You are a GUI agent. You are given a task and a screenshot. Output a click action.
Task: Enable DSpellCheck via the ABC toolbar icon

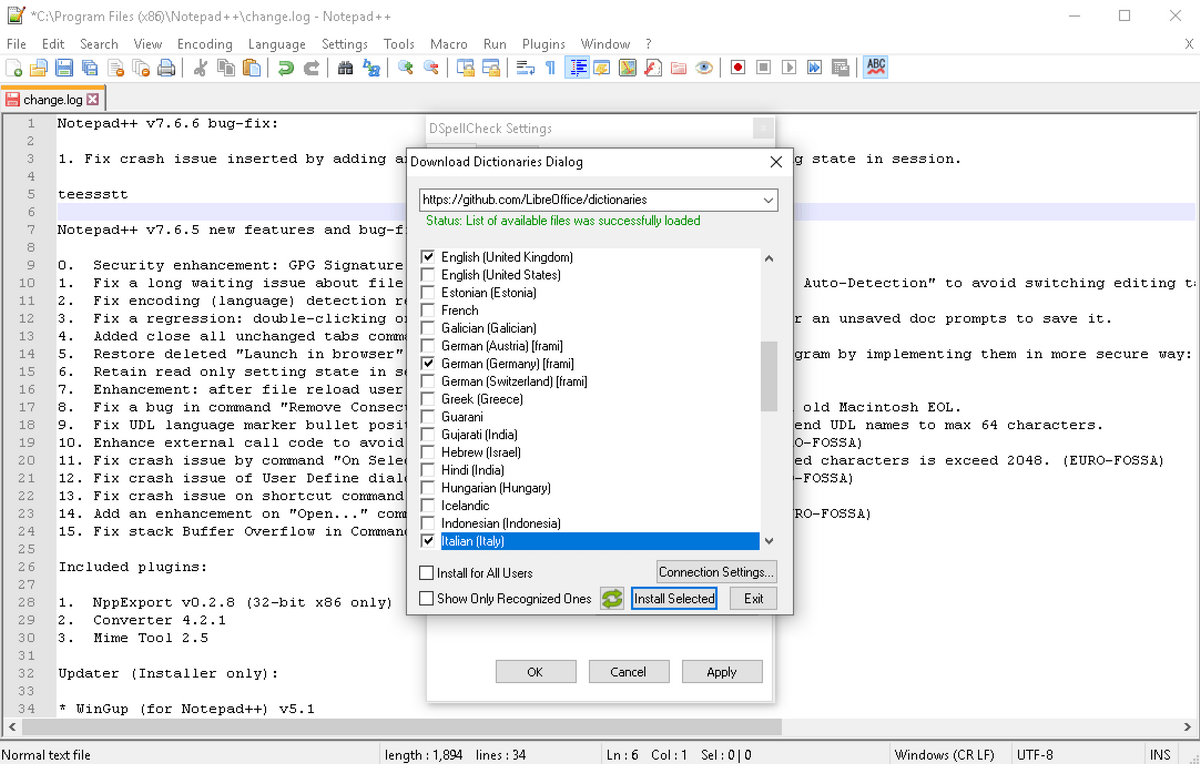click(875, 67)
